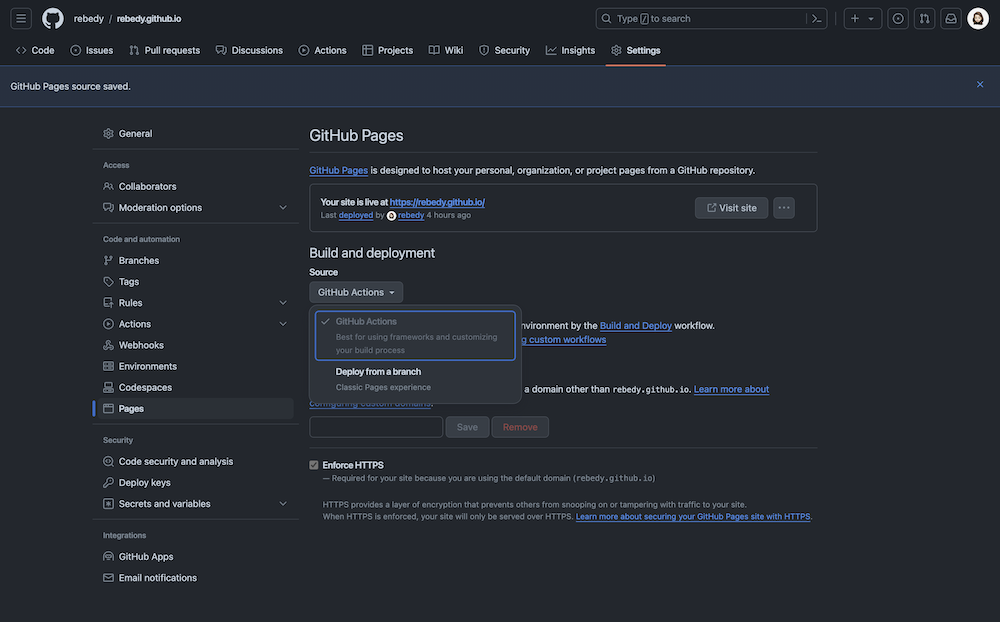The height and width of the screenshot is (622, 1000).
Task: Expand Secrets and variables chevron
Action: 283,503
